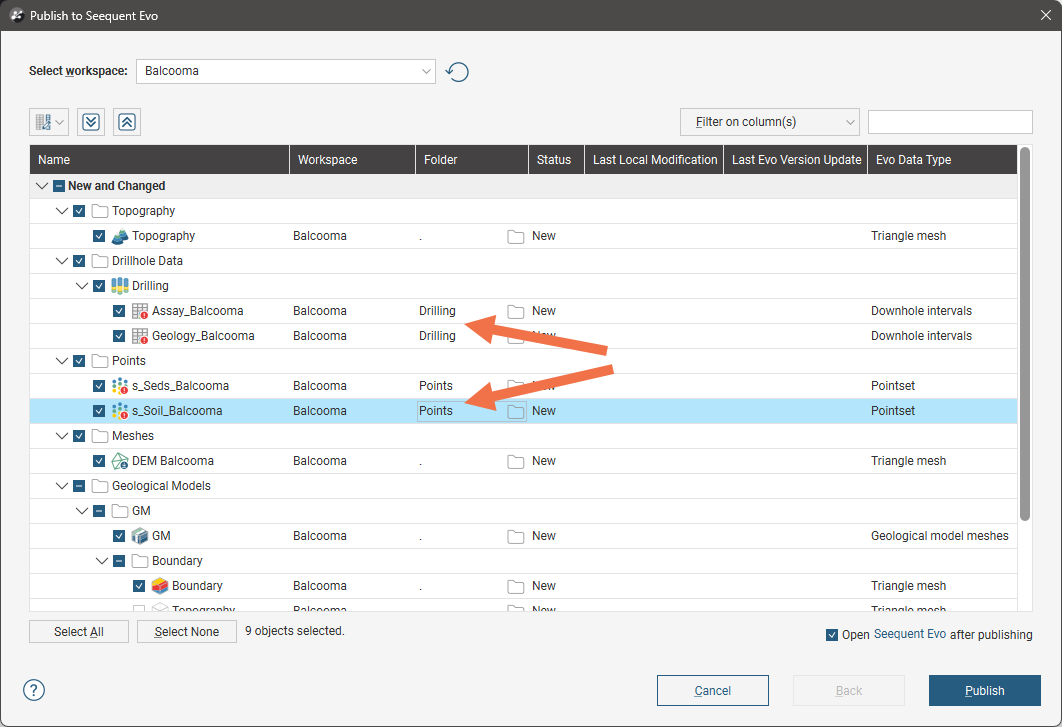Sort by the Status column header
This screenshot has width=1062, height=727.
click(x=554, y=160)
